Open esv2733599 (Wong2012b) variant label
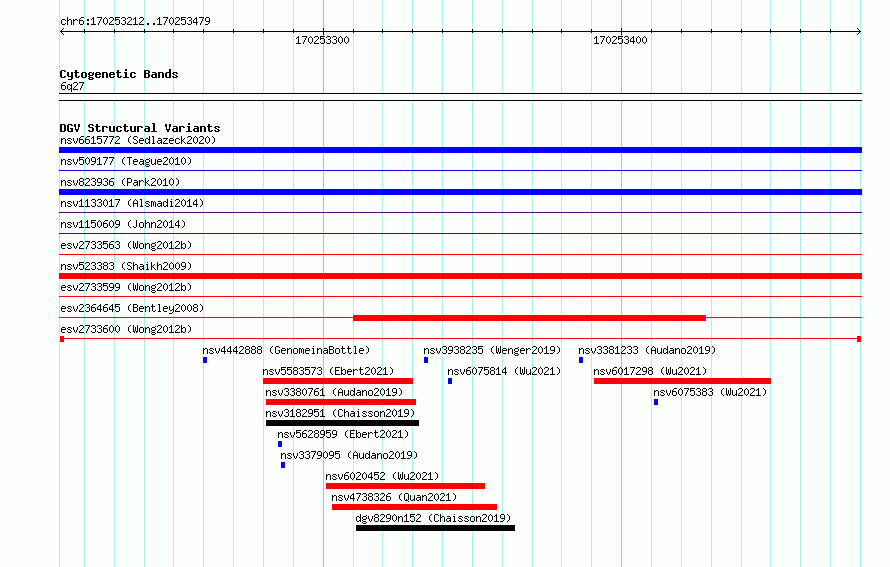Screen dimensions: 890x567 pyautogui.click(x=126, y=287)
